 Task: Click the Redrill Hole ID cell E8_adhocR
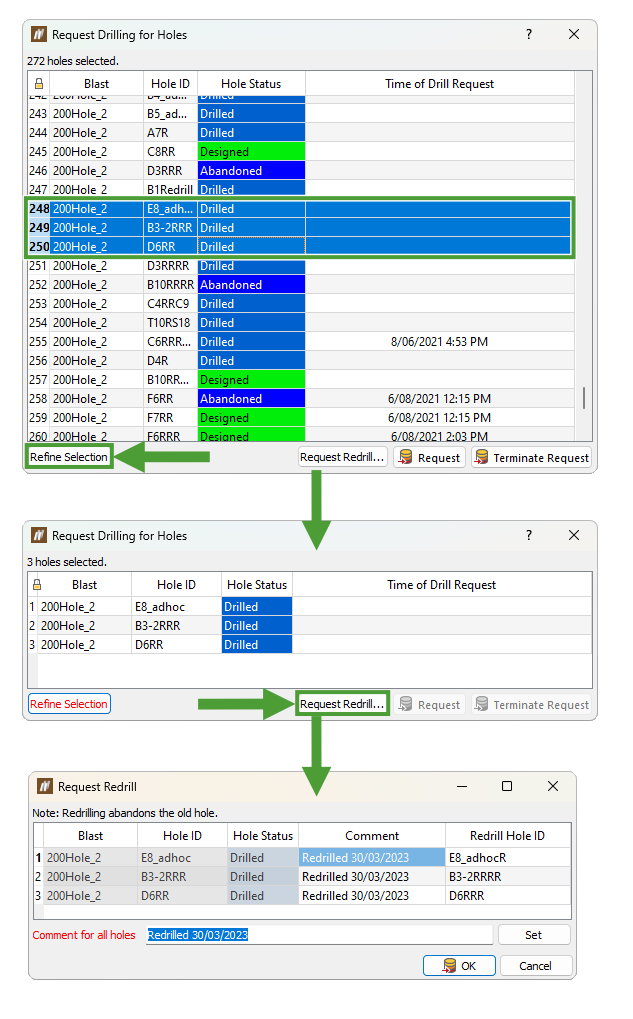click(508, 857)
